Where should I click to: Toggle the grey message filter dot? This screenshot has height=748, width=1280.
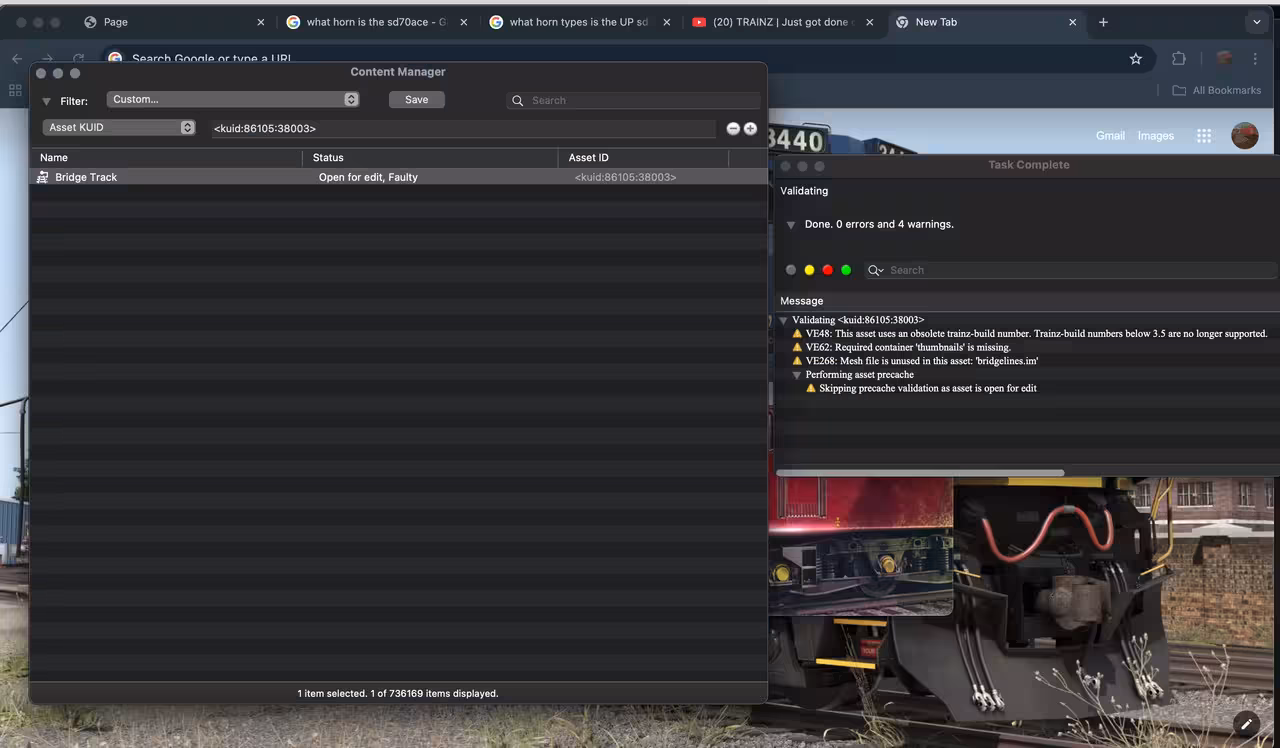tap(791, 270)
